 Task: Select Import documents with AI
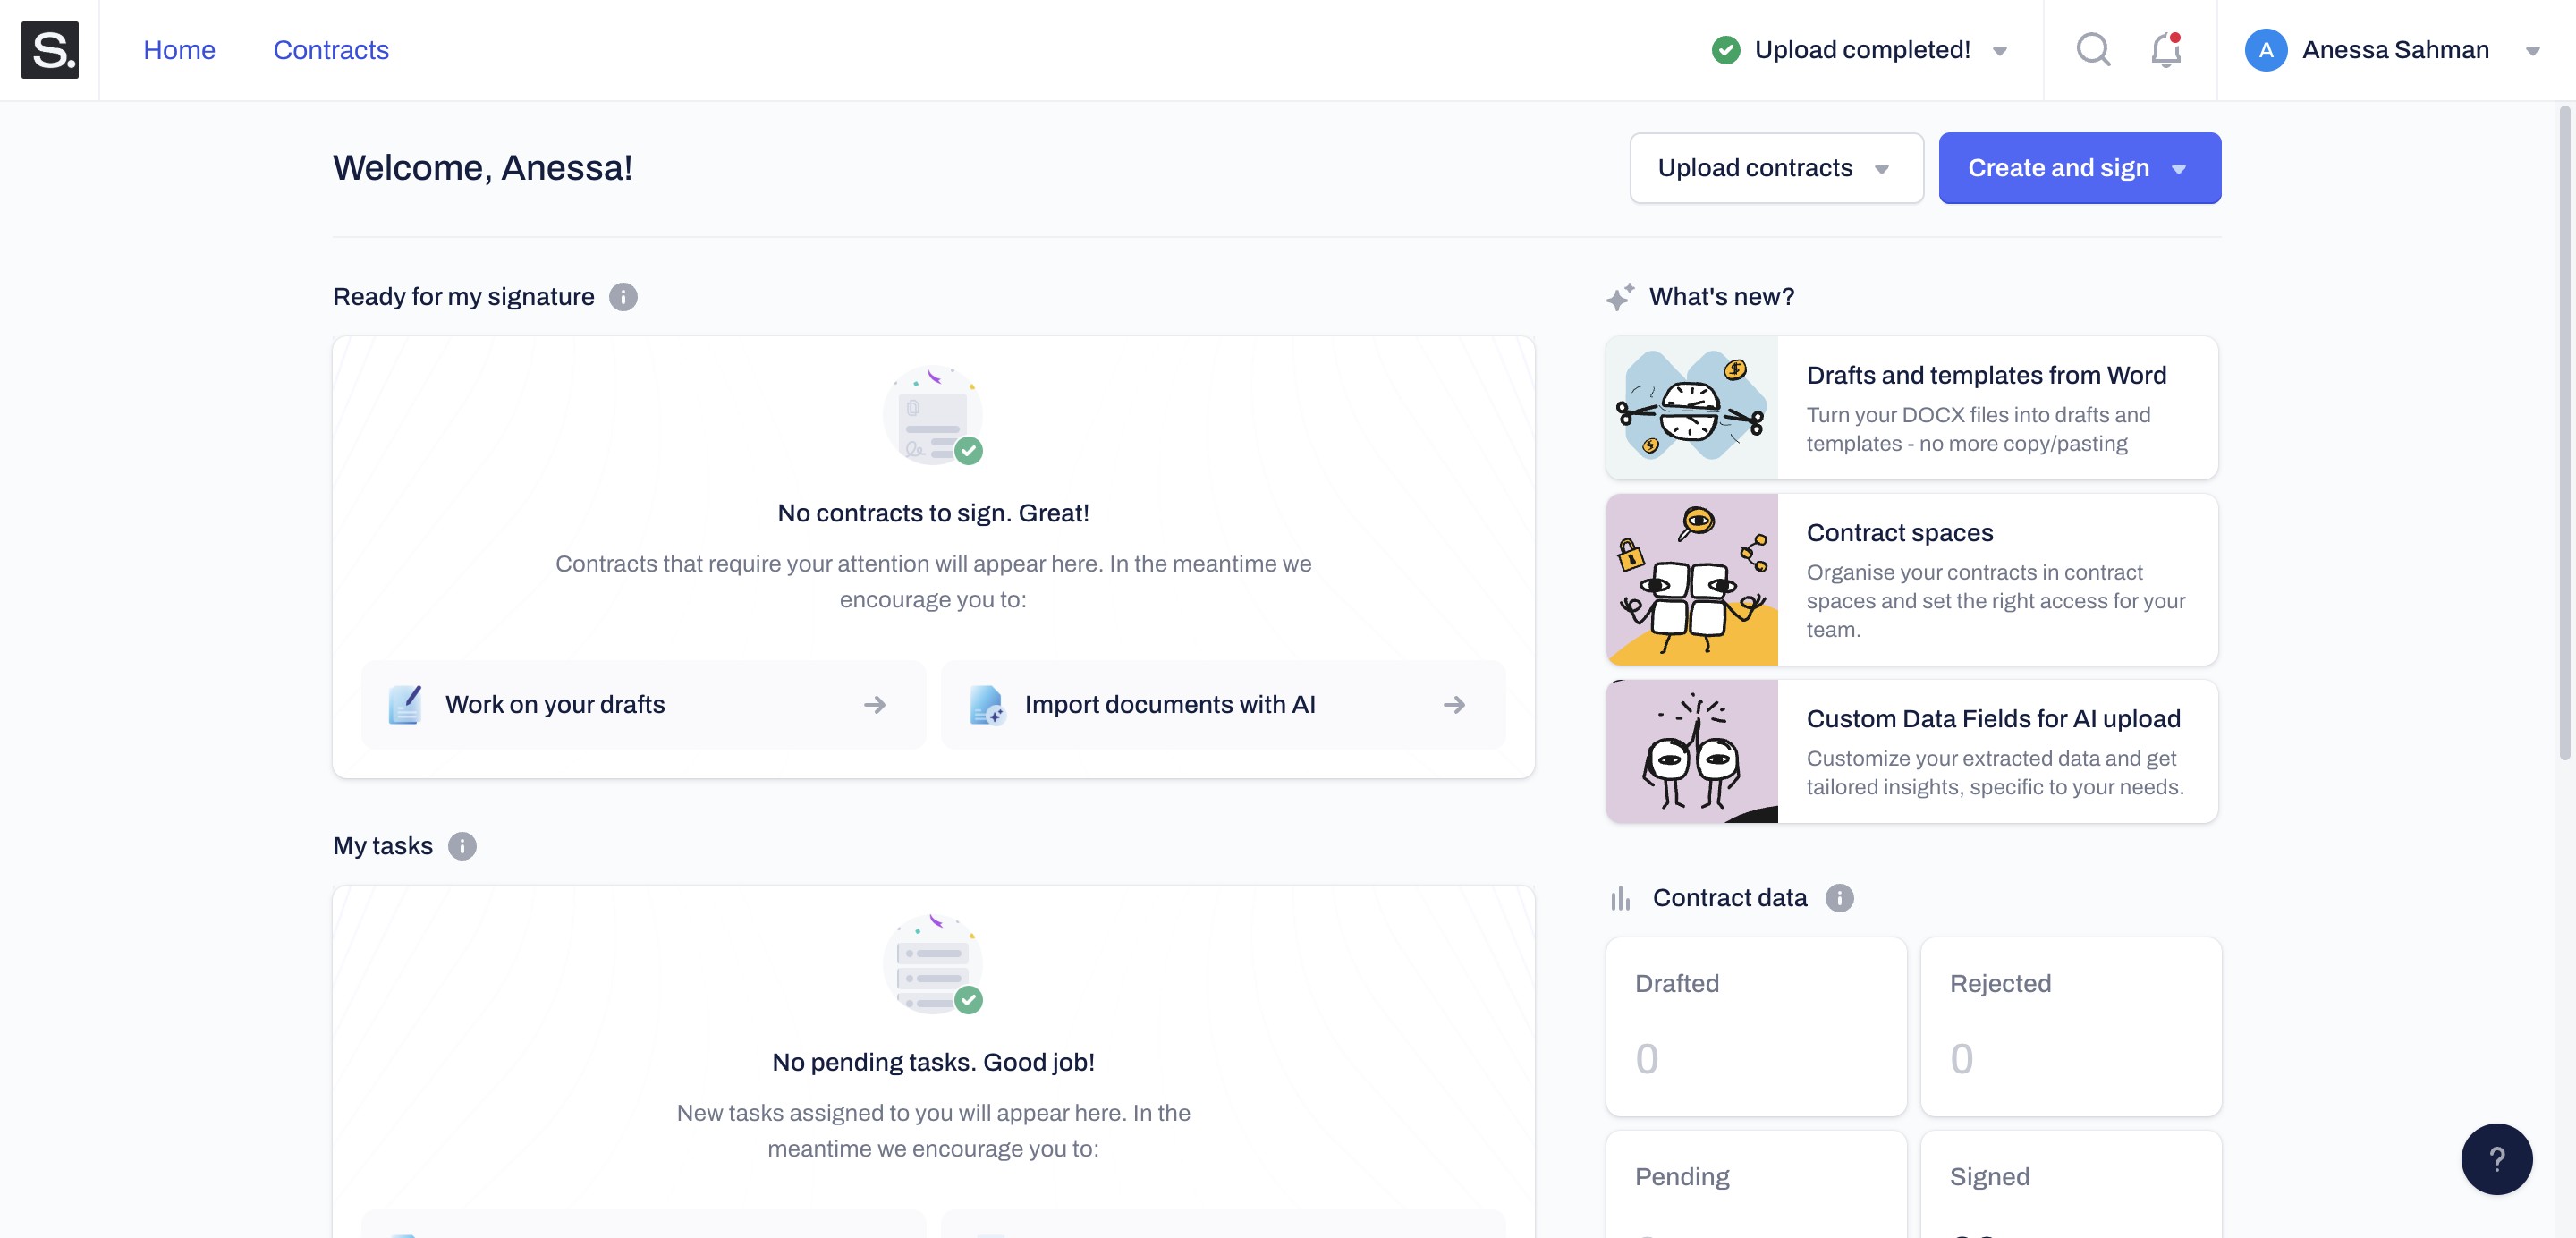pos(1222,705)
